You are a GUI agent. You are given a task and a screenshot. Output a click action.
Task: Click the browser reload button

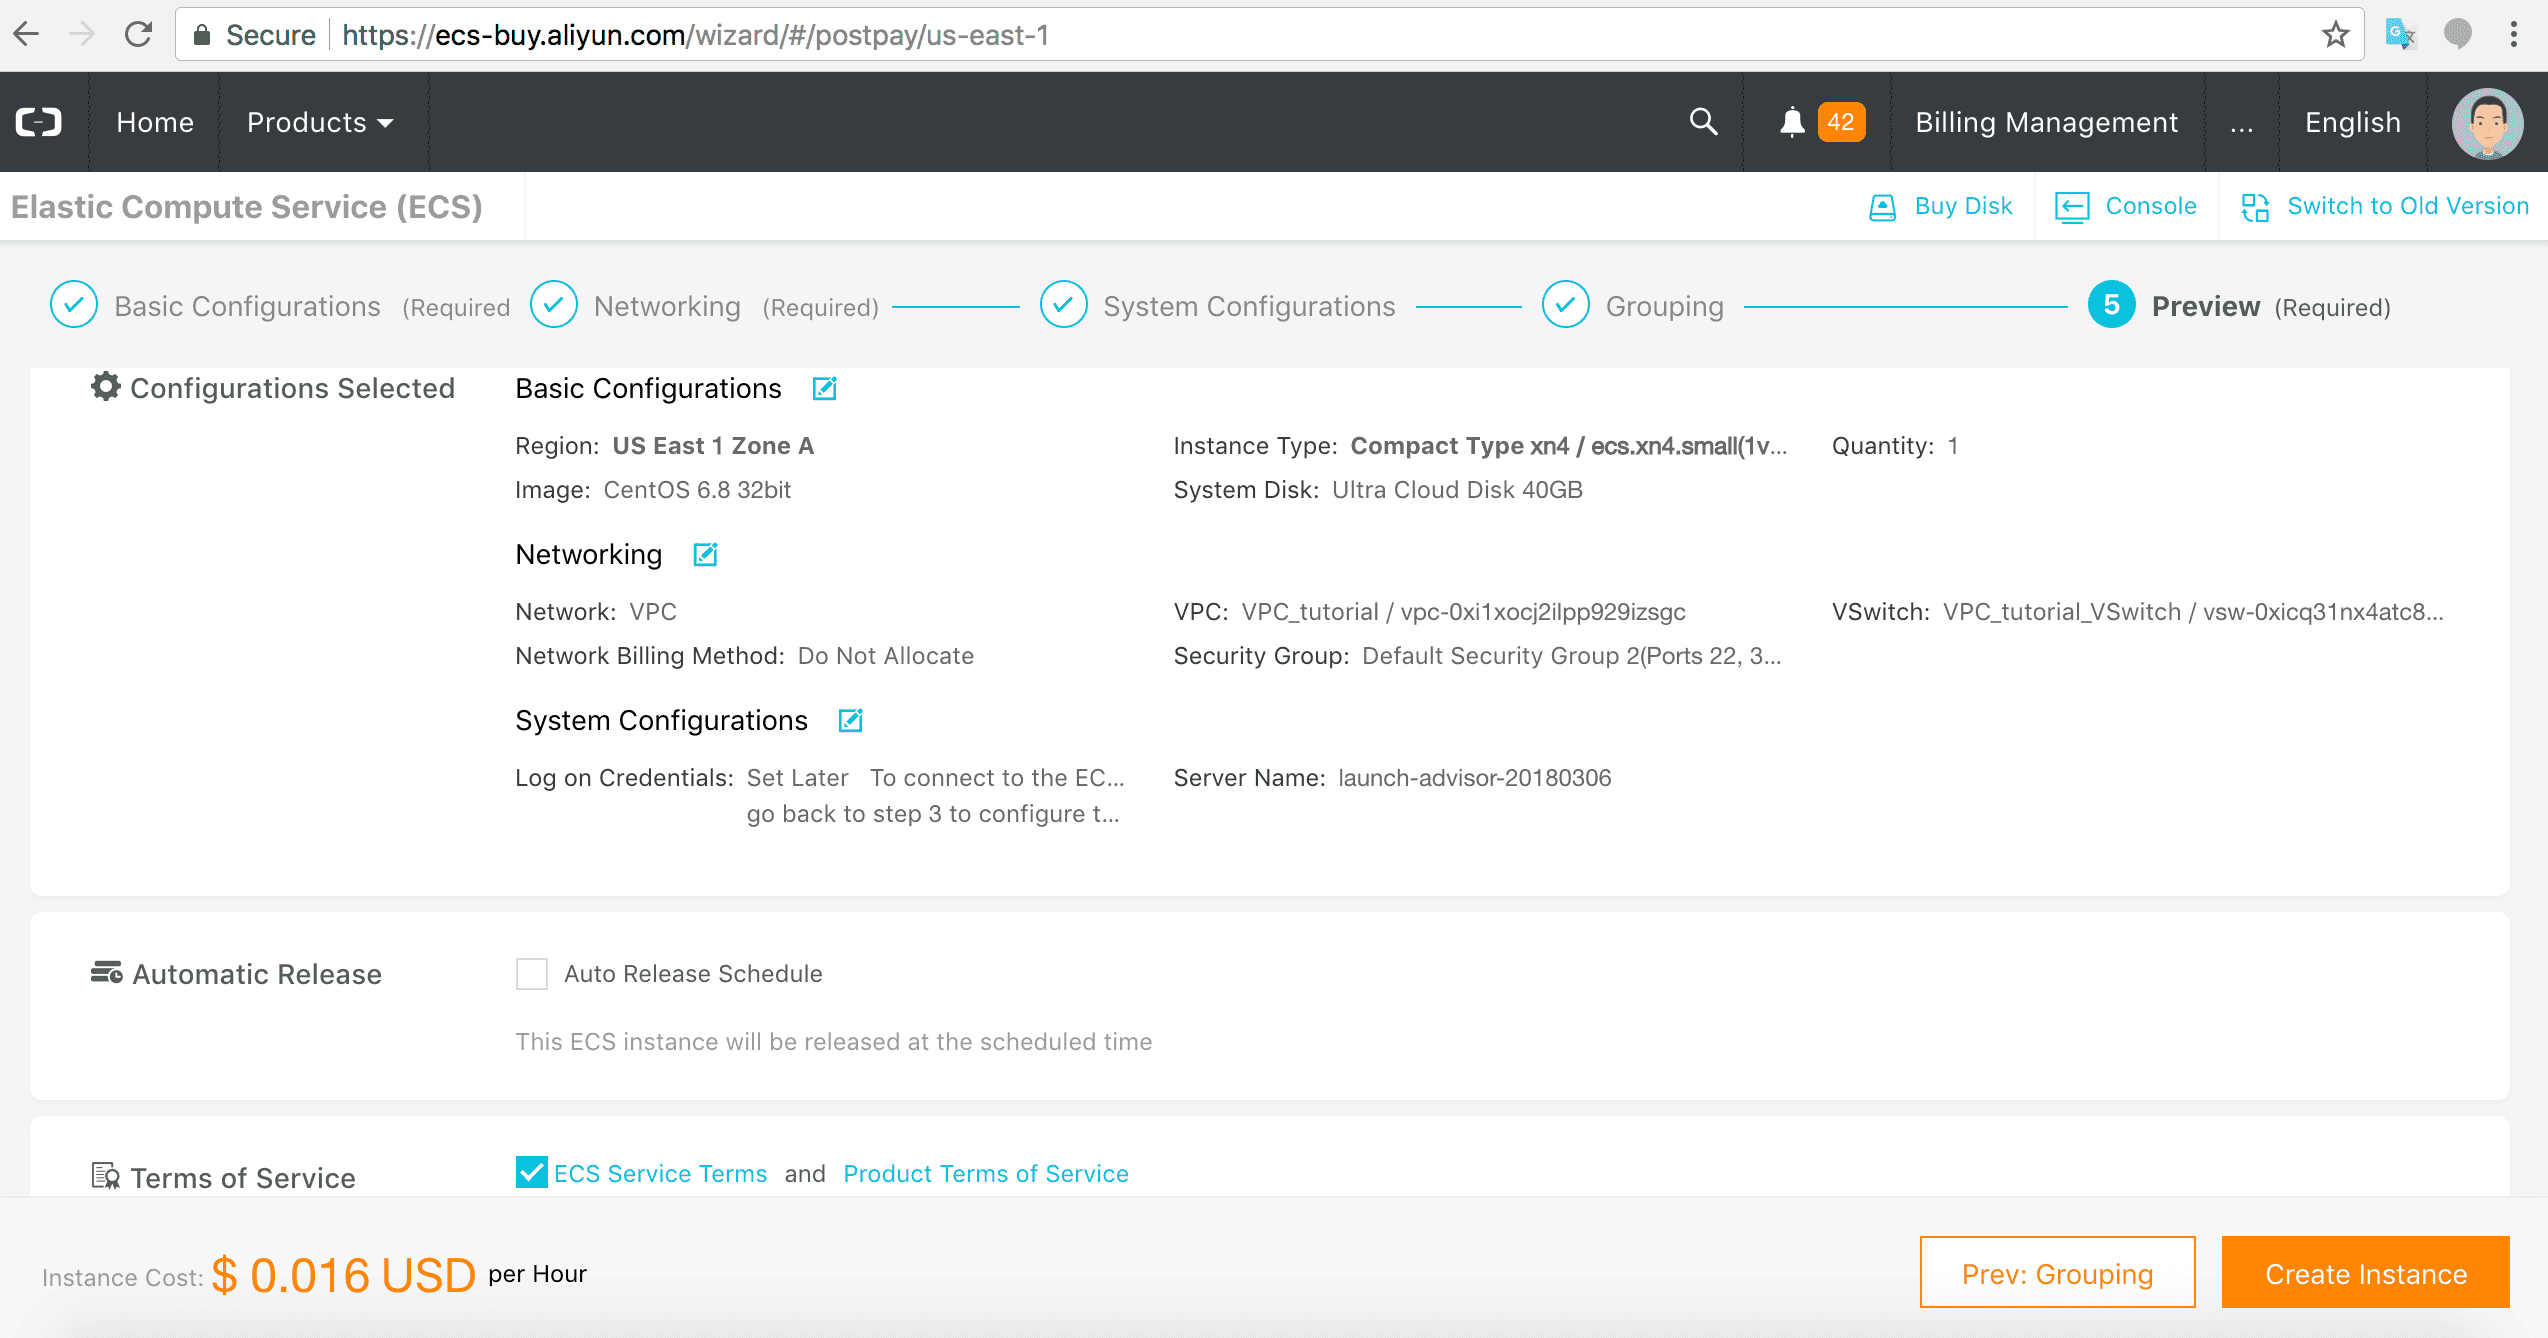138,35
